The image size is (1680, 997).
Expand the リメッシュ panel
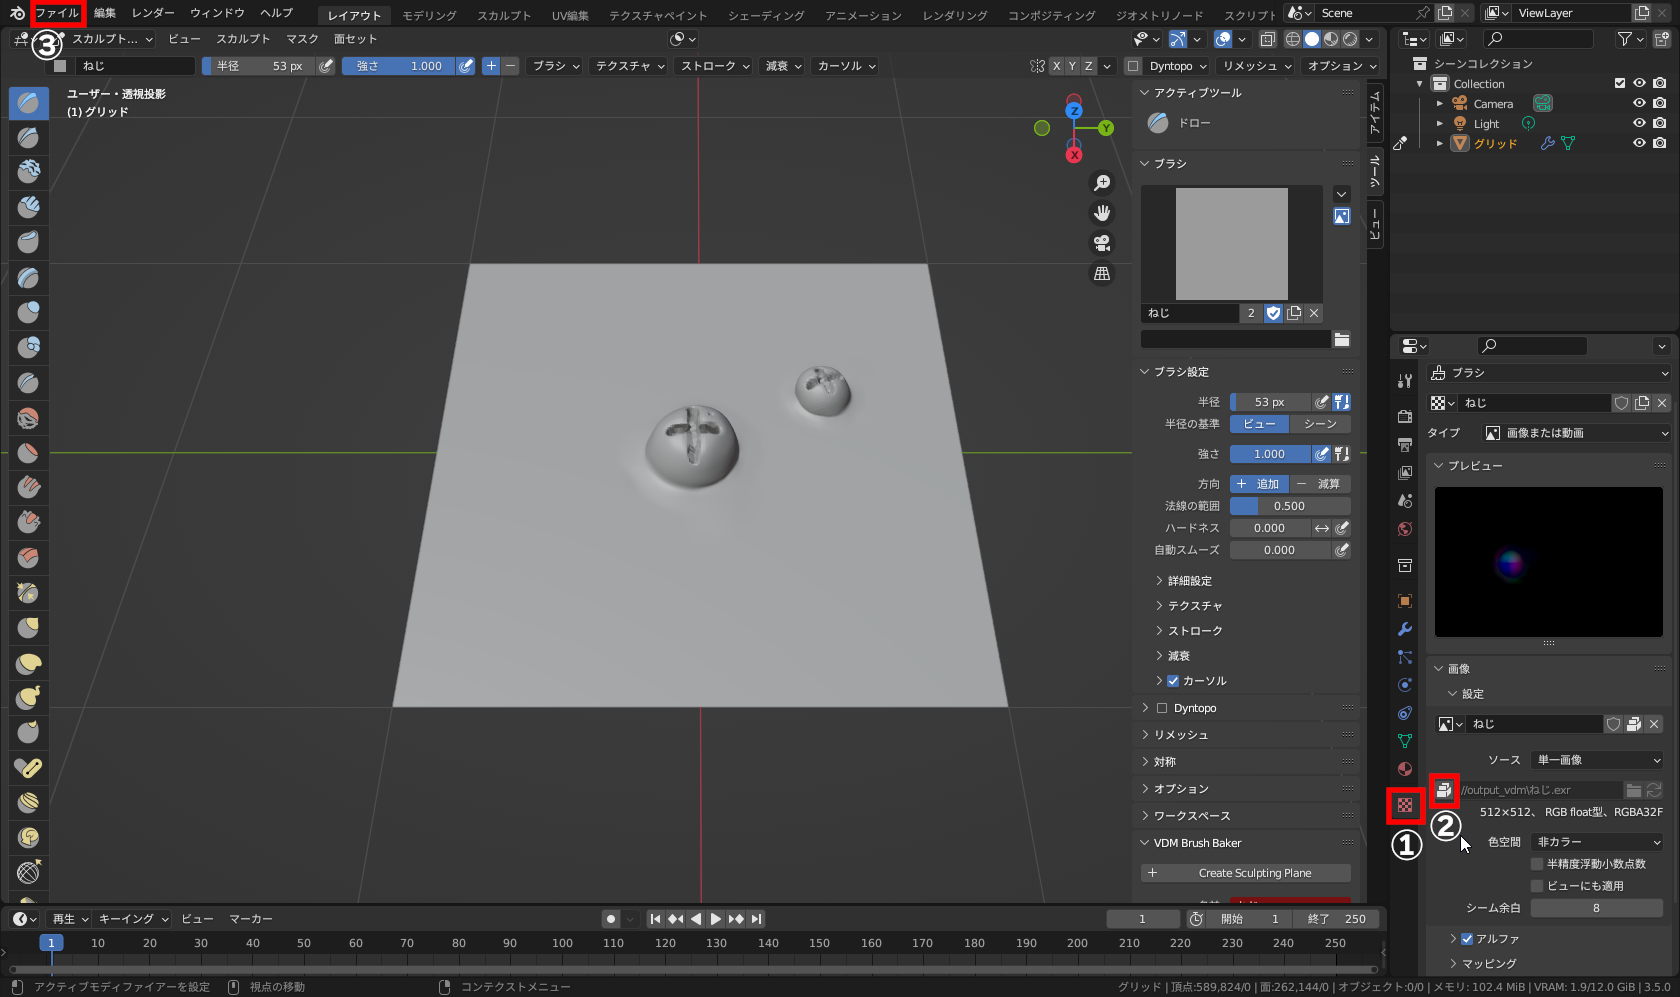(x=1181, y=735)
